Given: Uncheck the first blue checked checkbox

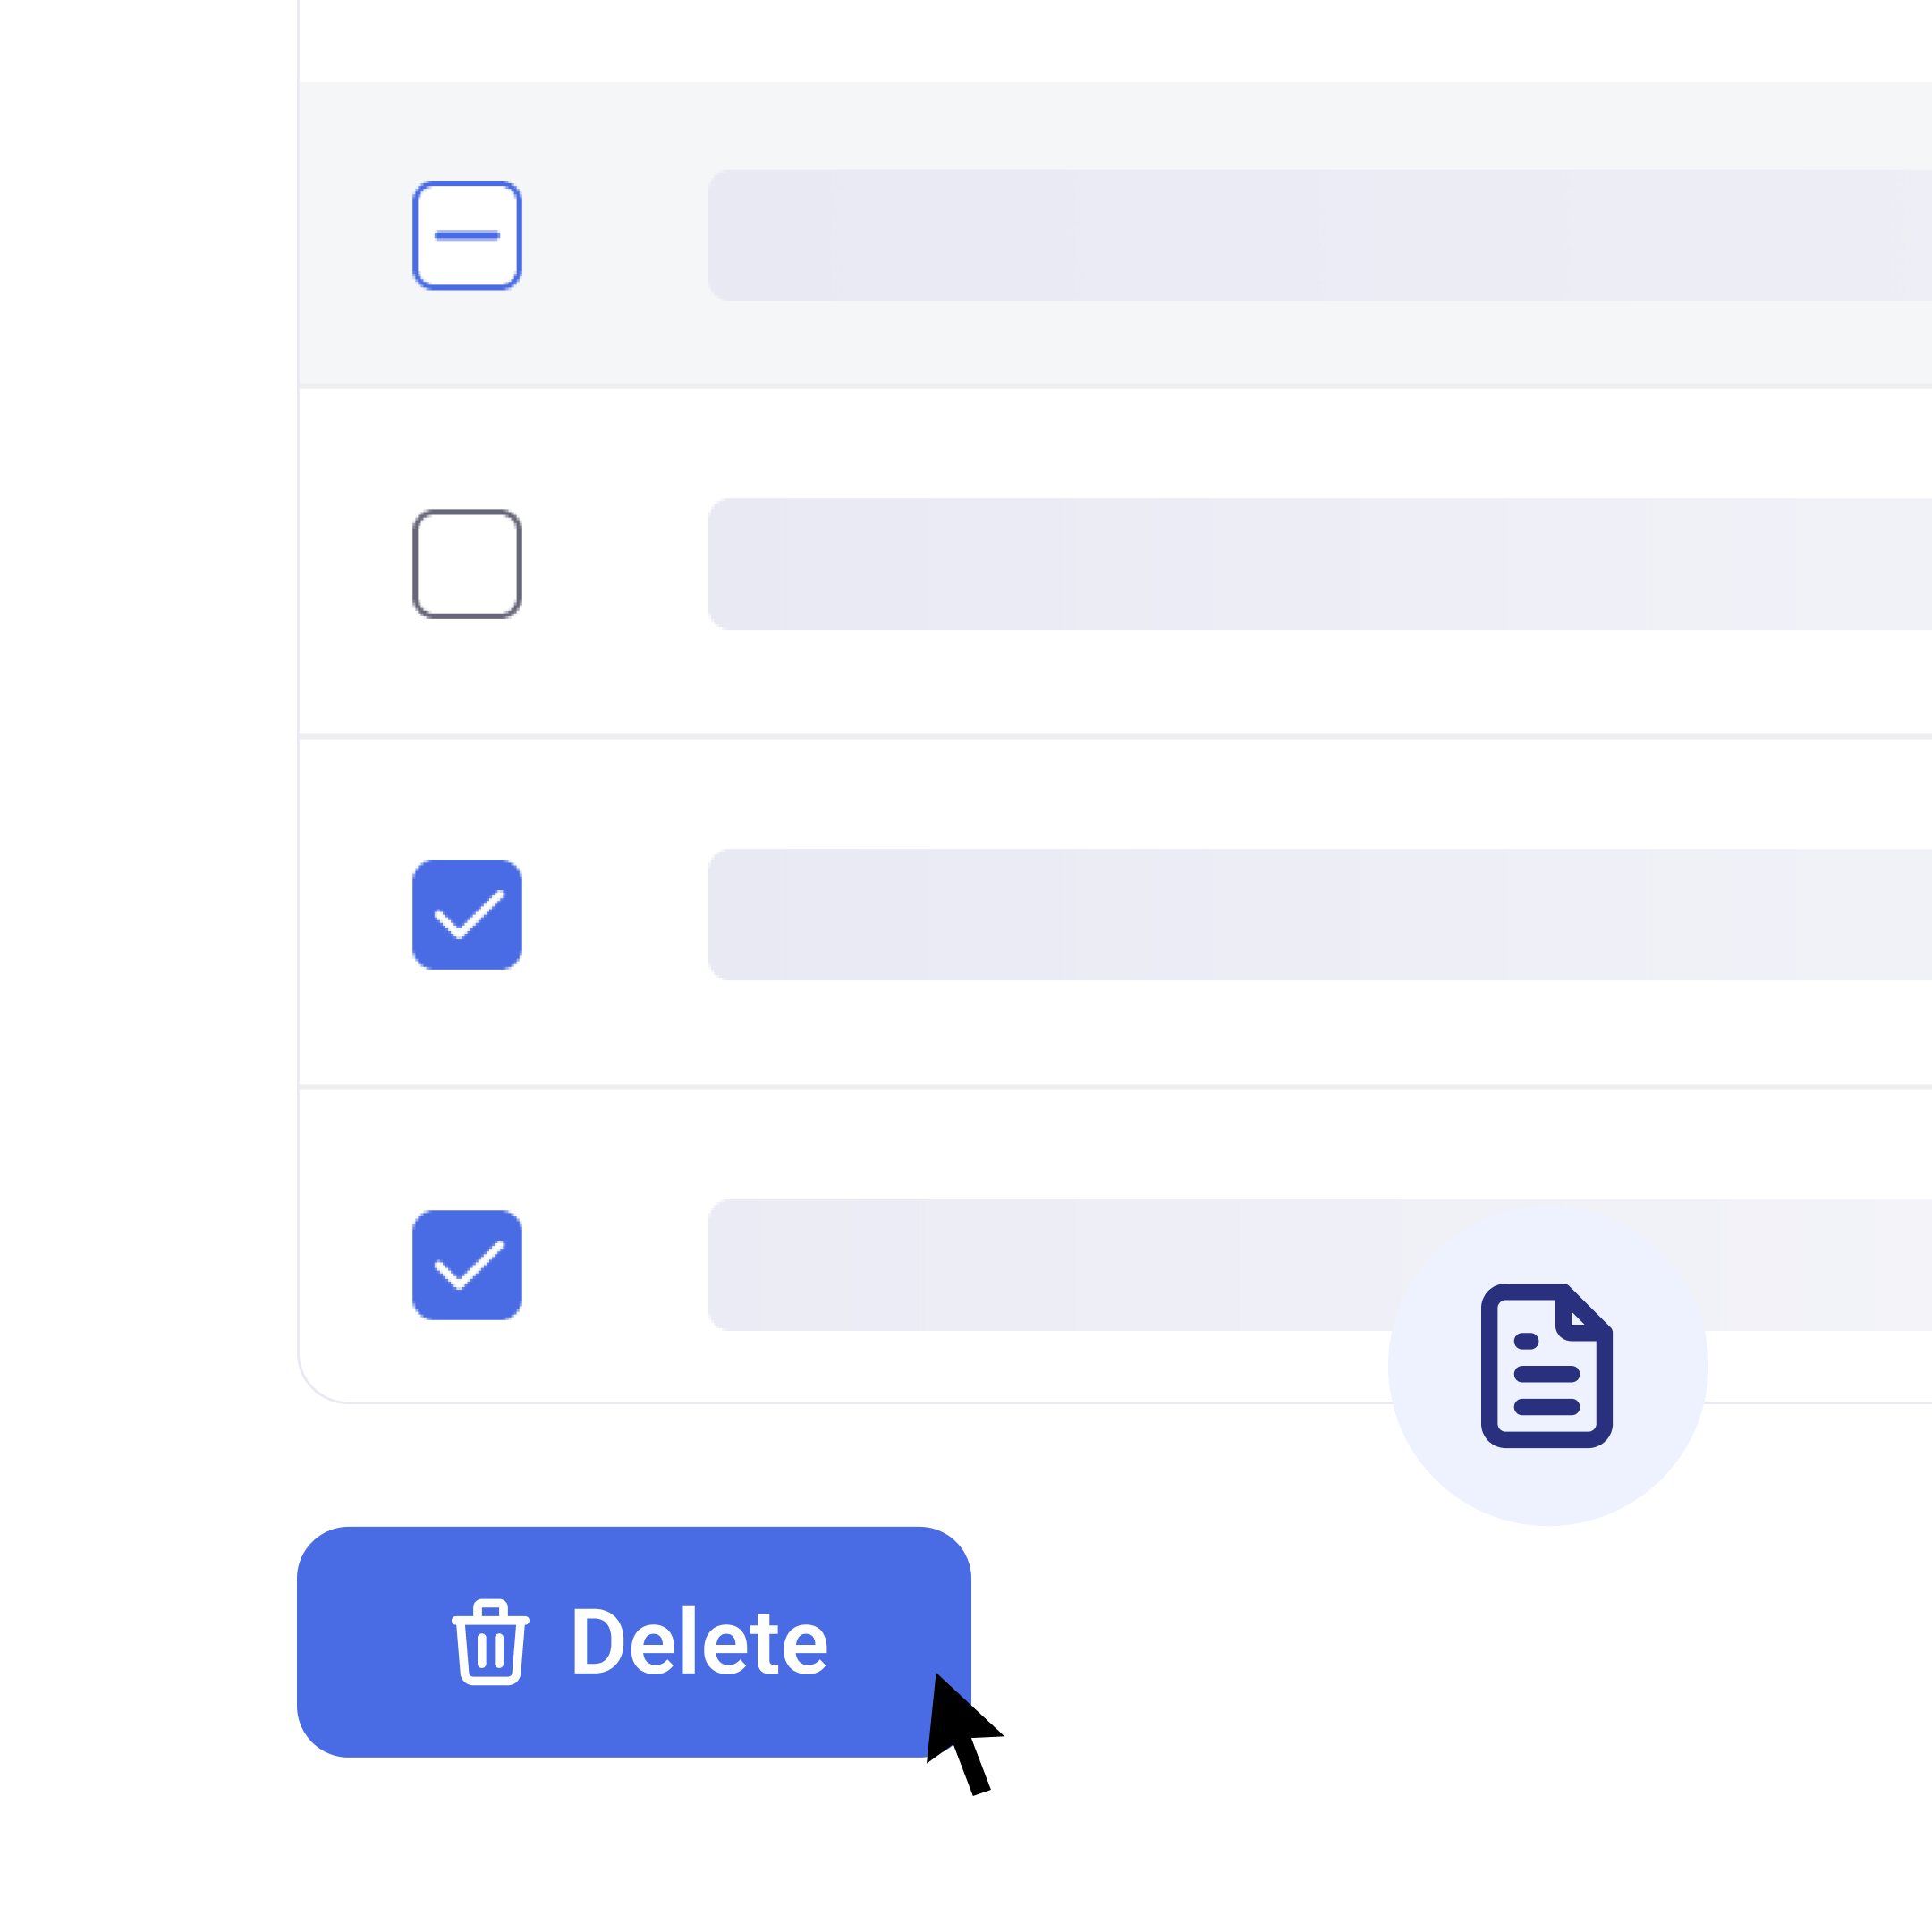Looking at the screenshot, I should click(467, 914).
